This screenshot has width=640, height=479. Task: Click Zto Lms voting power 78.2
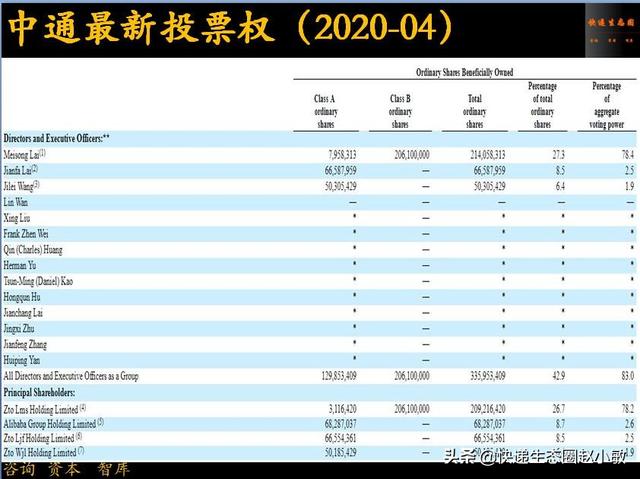coord(627,409)
